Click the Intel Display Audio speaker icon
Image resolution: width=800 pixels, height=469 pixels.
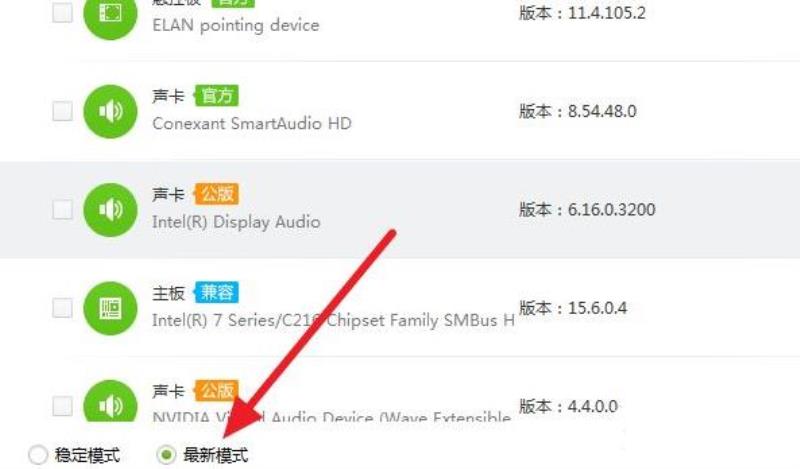[110, 210]
